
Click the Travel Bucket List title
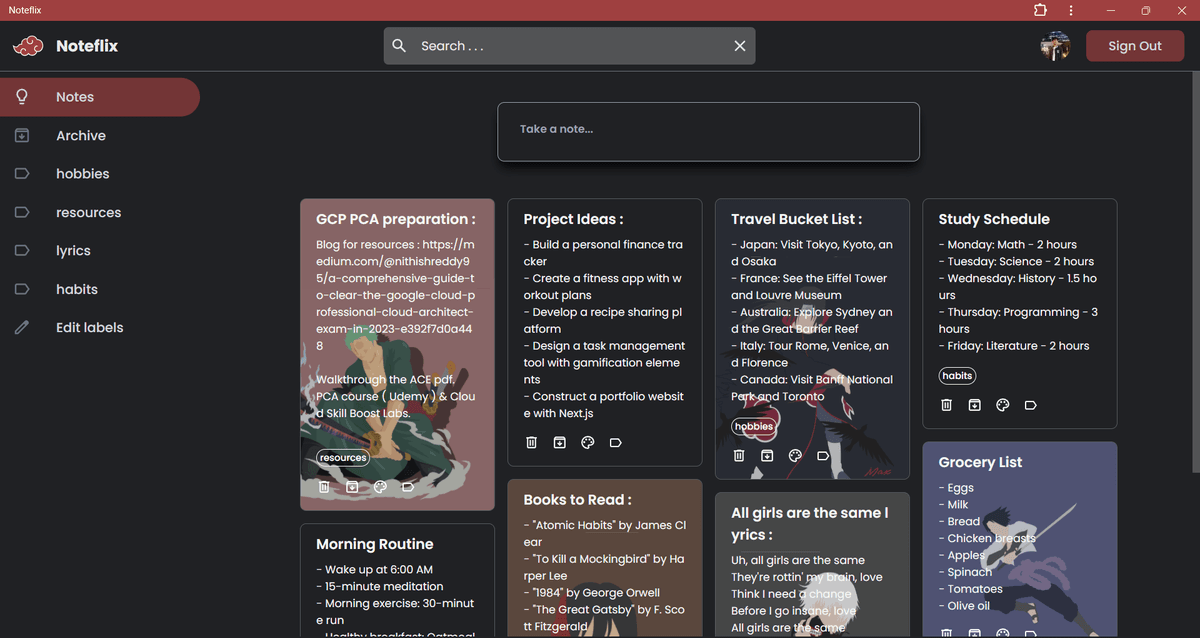pyautogui.click(x=796, y=219)
